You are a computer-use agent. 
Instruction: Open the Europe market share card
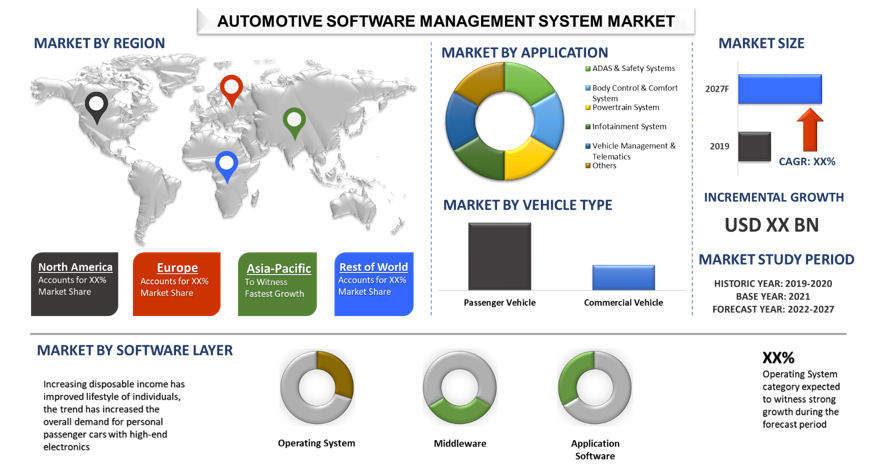[175, 284]
